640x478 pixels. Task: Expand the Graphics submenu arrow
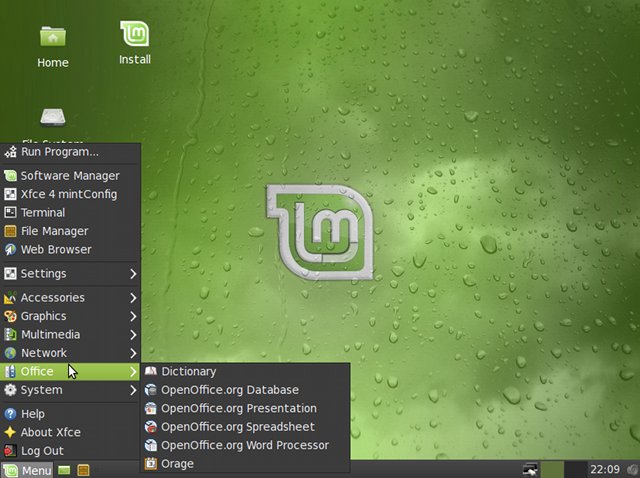(x=133, y=316)
